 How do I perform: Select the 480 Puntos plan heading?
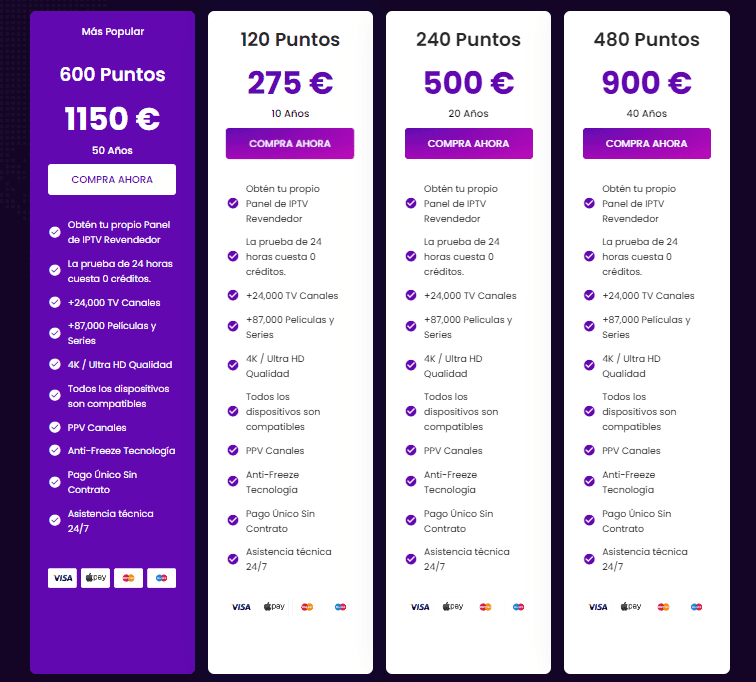[646, 40]
